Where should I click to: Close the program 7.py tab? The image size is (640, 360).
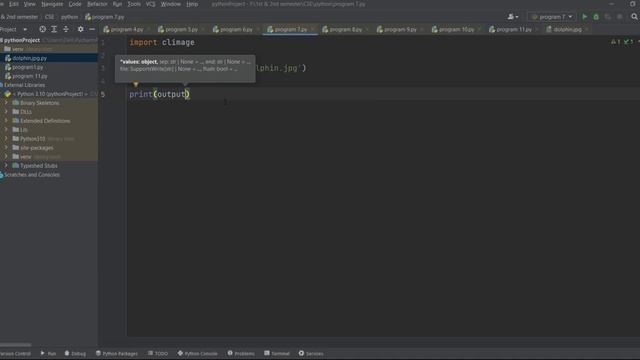313,29
